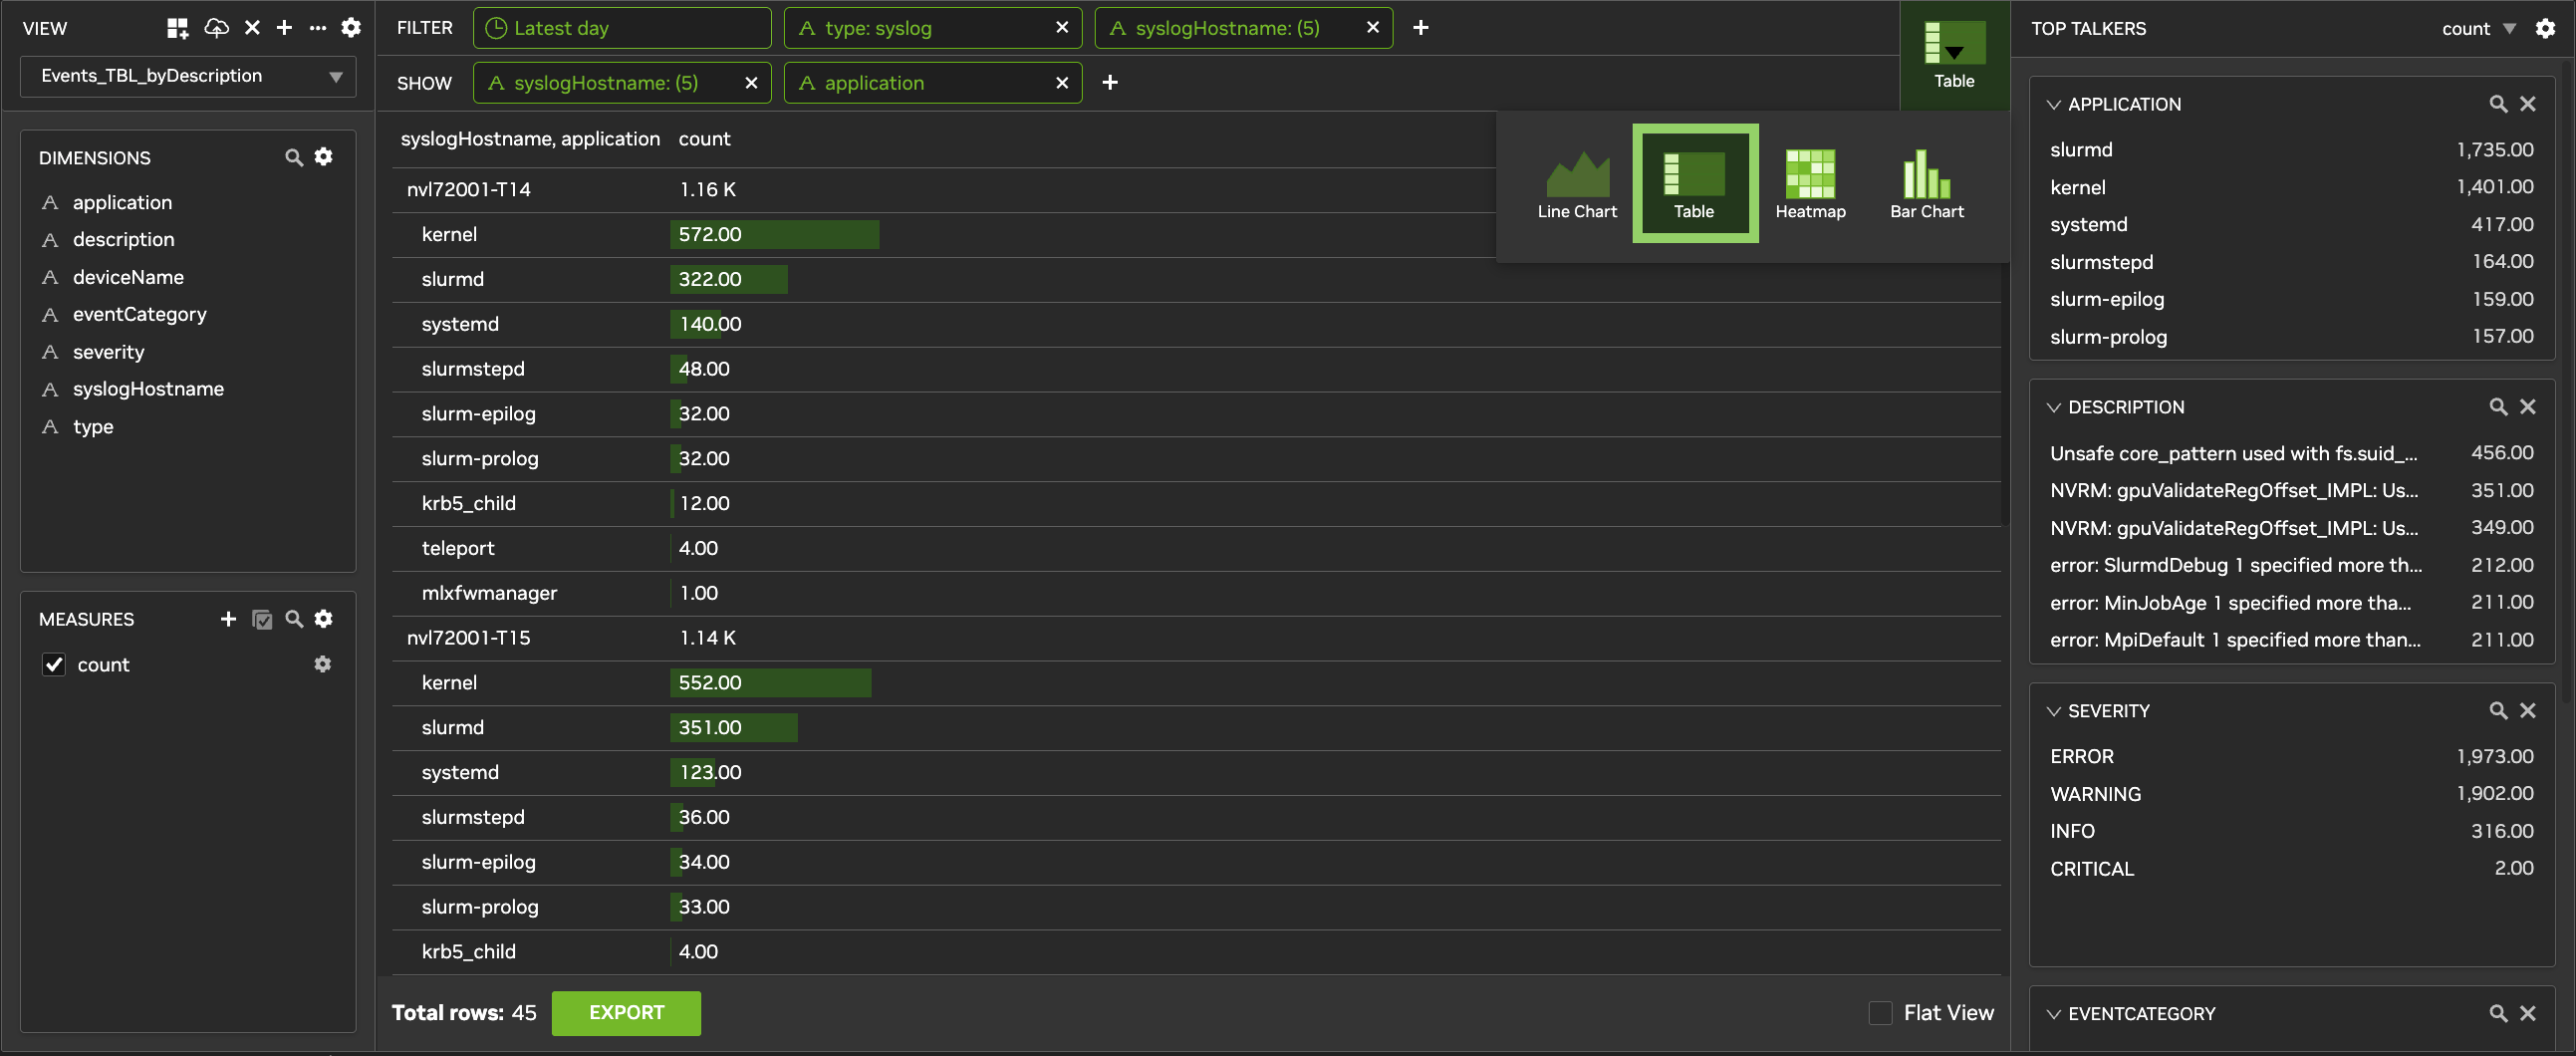The width and height of the screenshot is (2576, 1056).
Task: Remove the type: syslog filter
Action: pos(1061,28)
